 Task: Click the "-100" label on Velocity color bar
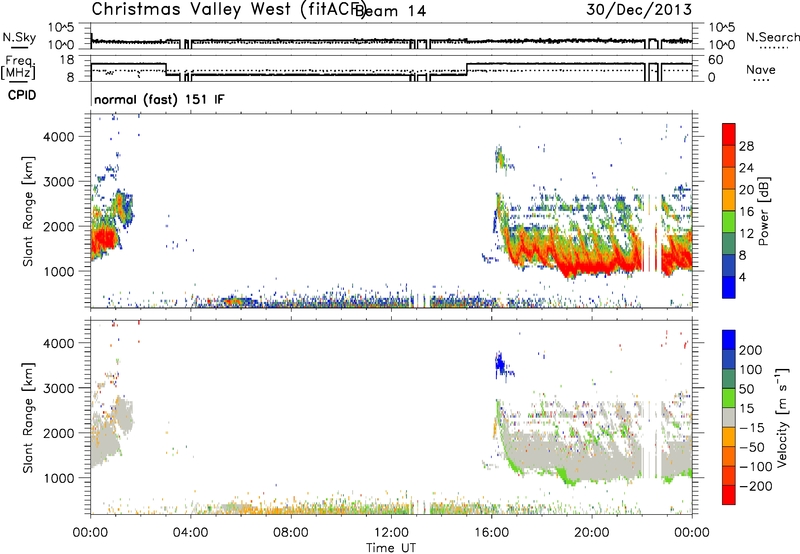tap(756, 467)
